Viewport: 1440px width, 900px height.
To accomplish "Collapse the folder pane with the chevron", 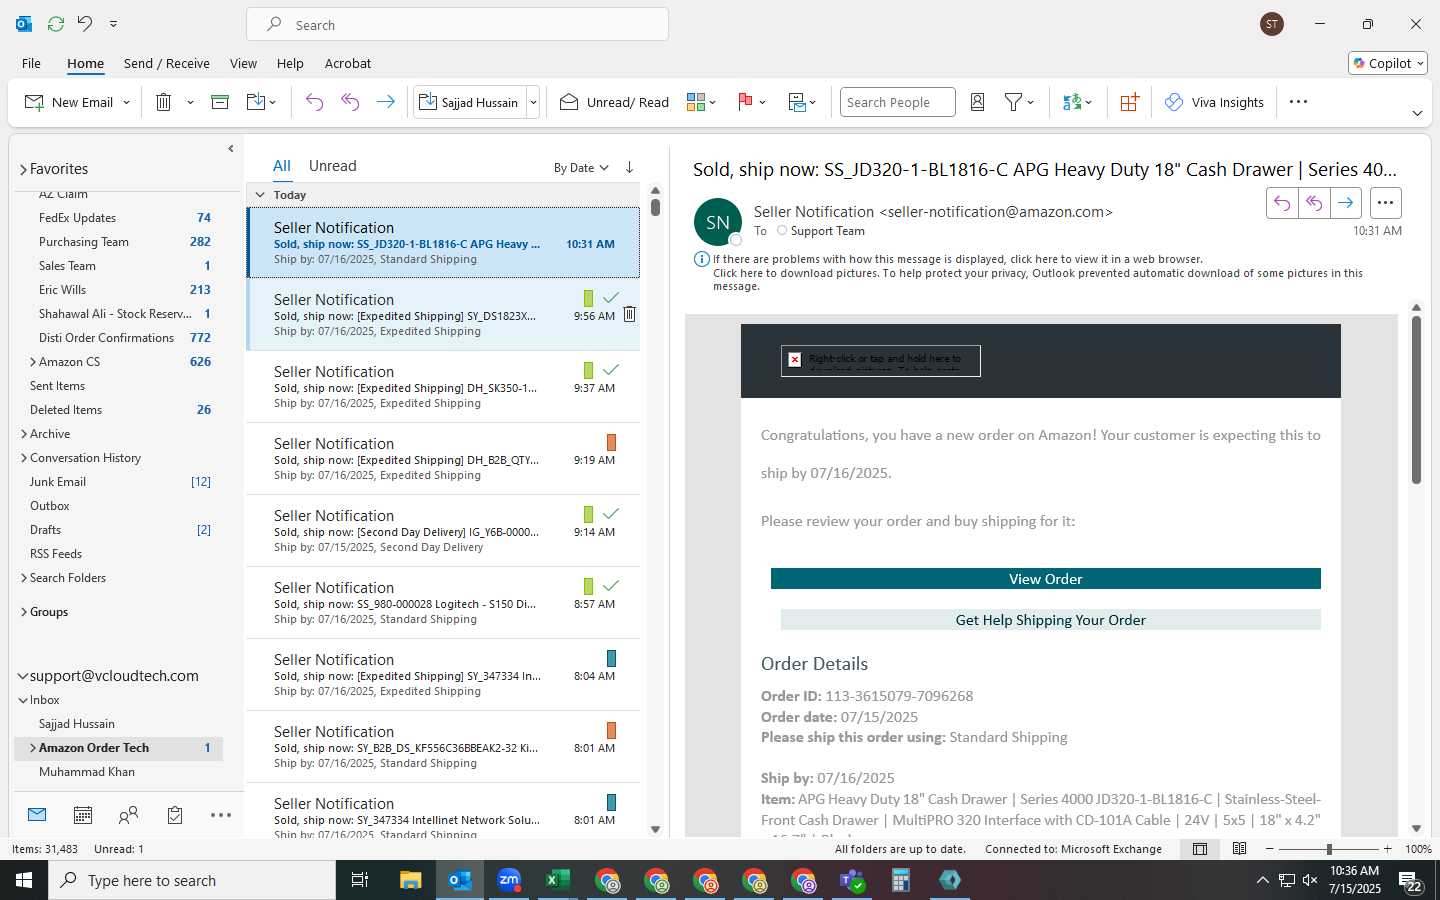I will pos(231,149).
